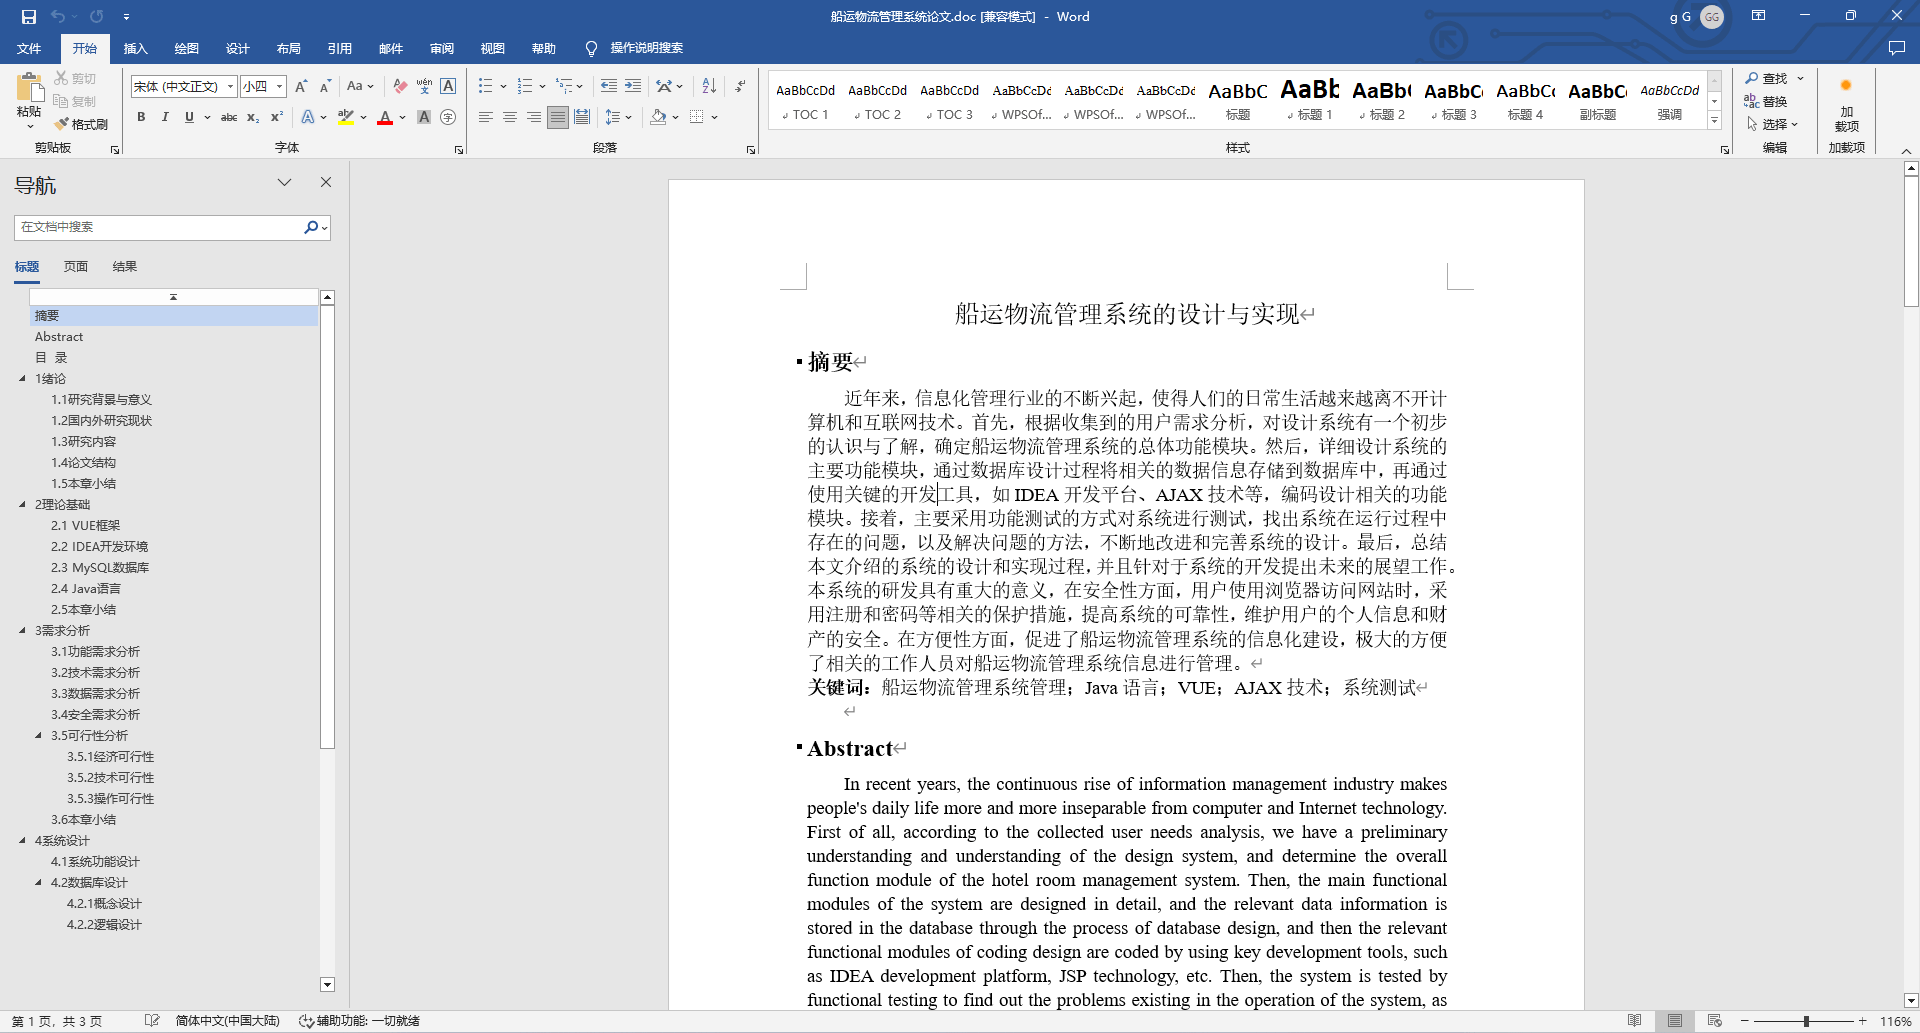This screenshot has height=1033, width=1920.
Task: Open bullet list style dropdown arrow
Action: 503,86
